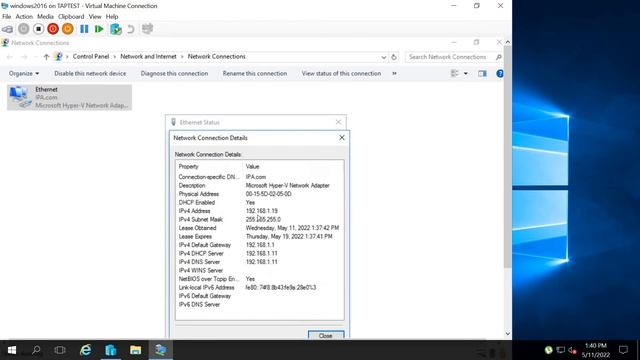640x360 pixels.
Task: Click the Revert undo arrow icon
Action: pyautogui.click(x=131, y=29)
